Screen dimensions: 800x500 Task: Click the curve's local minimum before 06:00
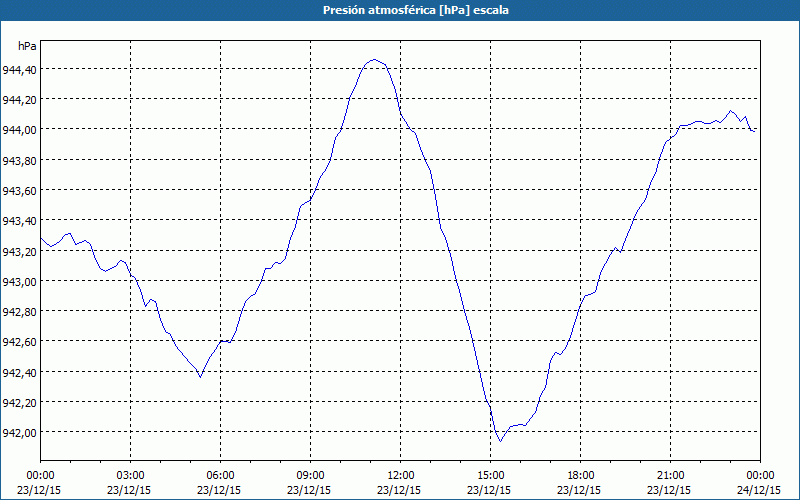[x=200, y=377]
